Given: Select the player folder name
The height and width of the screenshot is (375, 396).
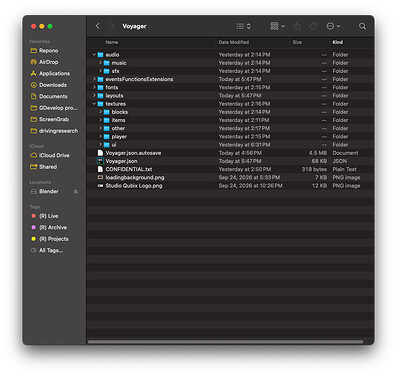Looking at the screenshot, I should point(119,136).
